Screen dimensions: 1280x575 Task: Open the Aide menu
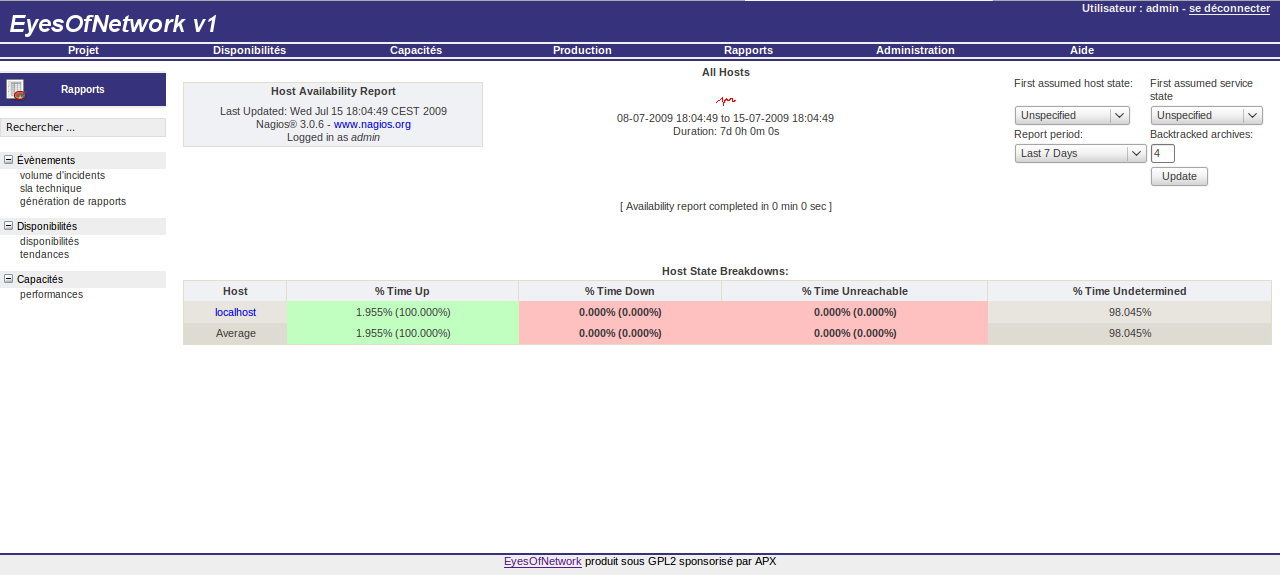1082,50
